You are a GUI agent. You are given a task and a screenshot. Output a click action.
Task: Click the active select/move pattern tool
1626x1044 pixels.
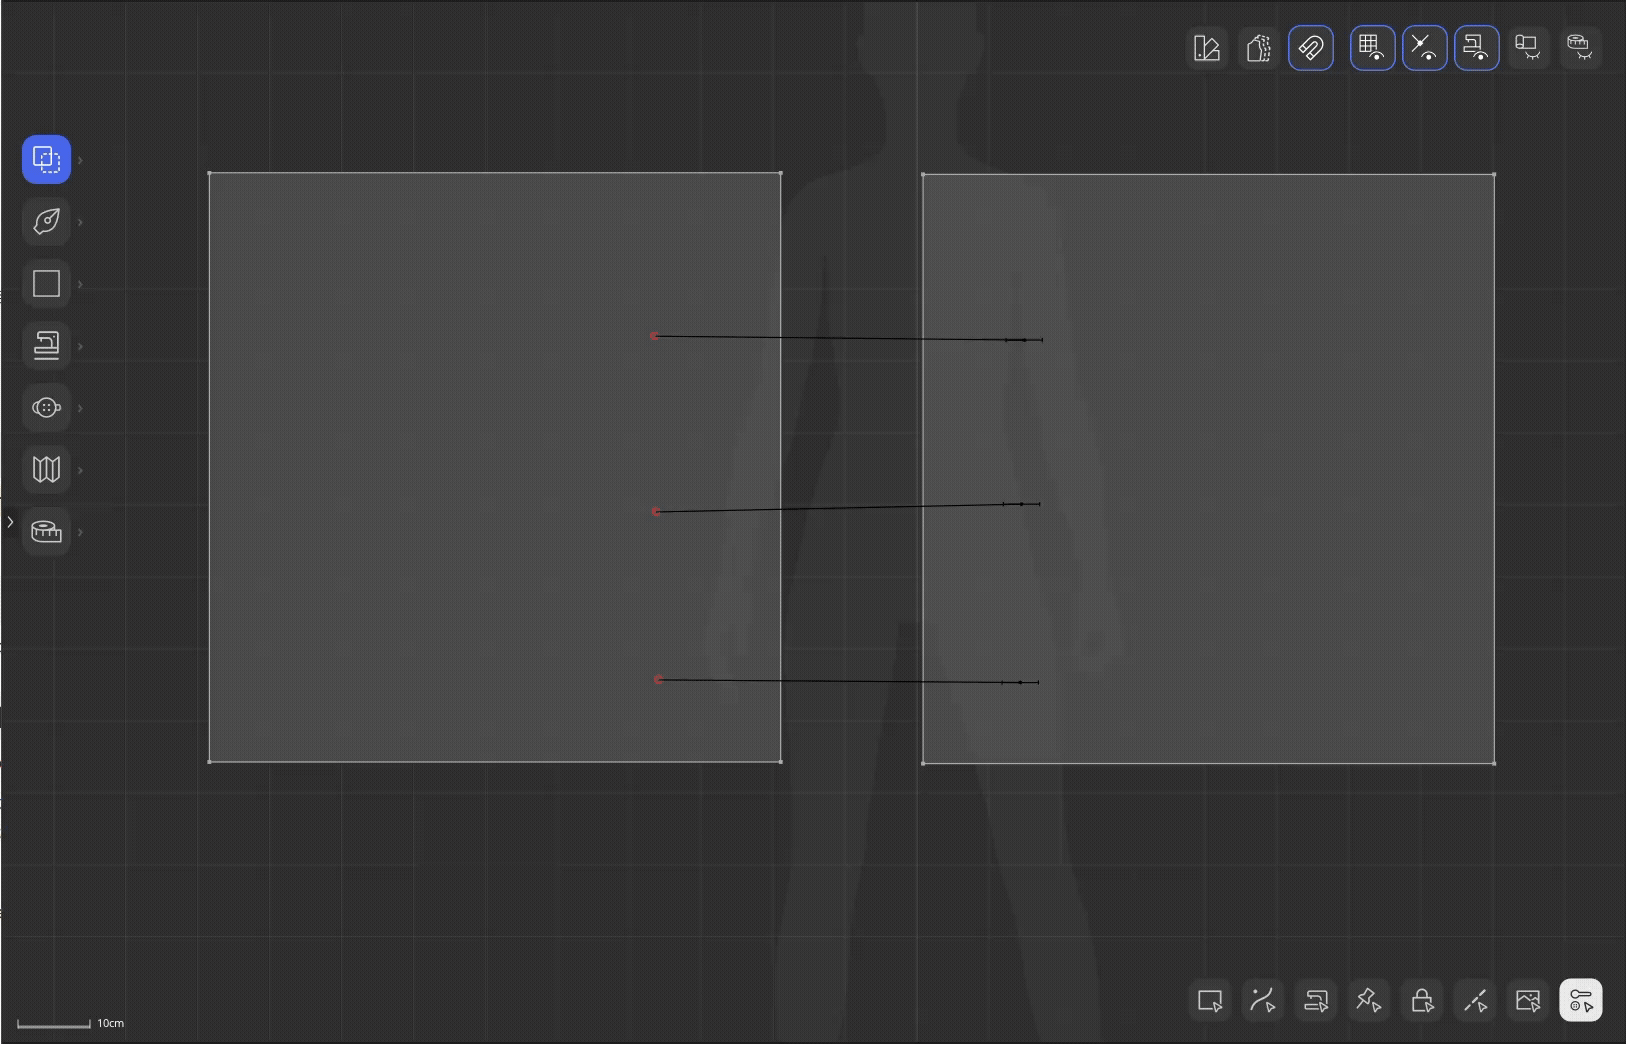[46, 160]
